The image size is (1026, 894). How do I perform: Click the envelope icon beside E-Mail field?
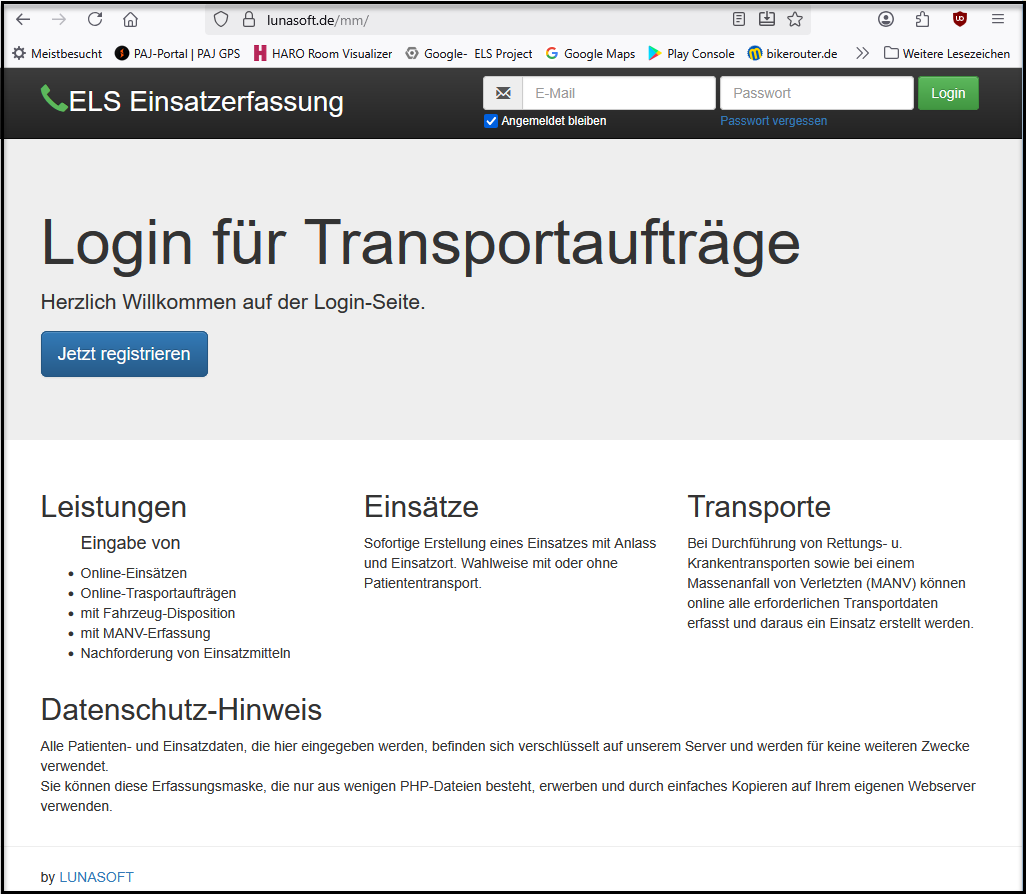503,93
